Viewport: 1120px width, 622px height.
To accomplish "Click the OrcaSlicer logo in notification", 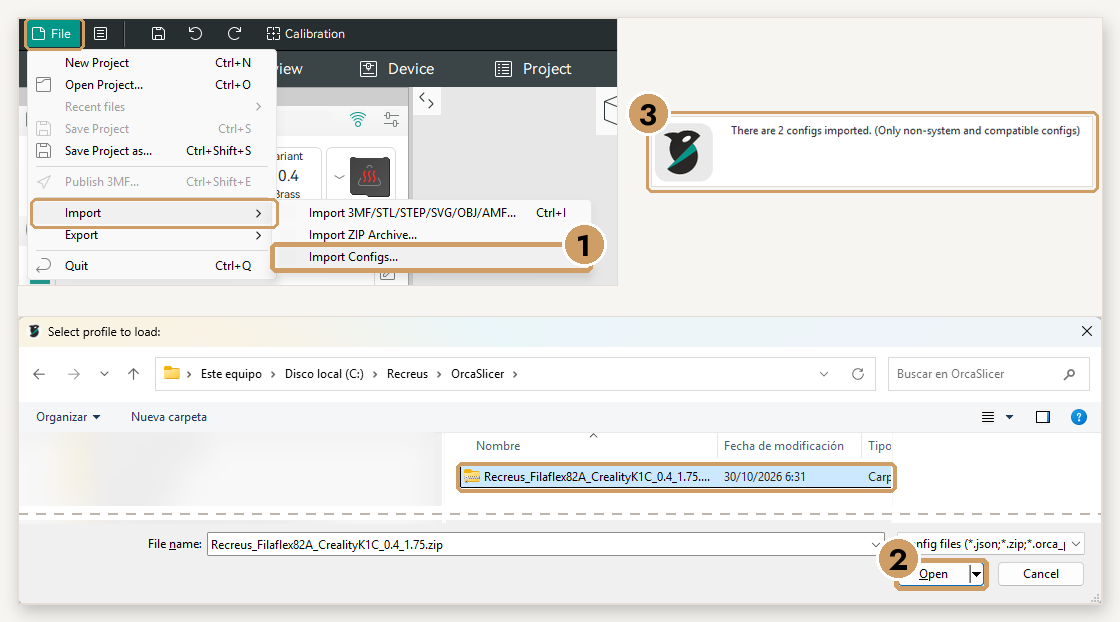I will point(683,152).
